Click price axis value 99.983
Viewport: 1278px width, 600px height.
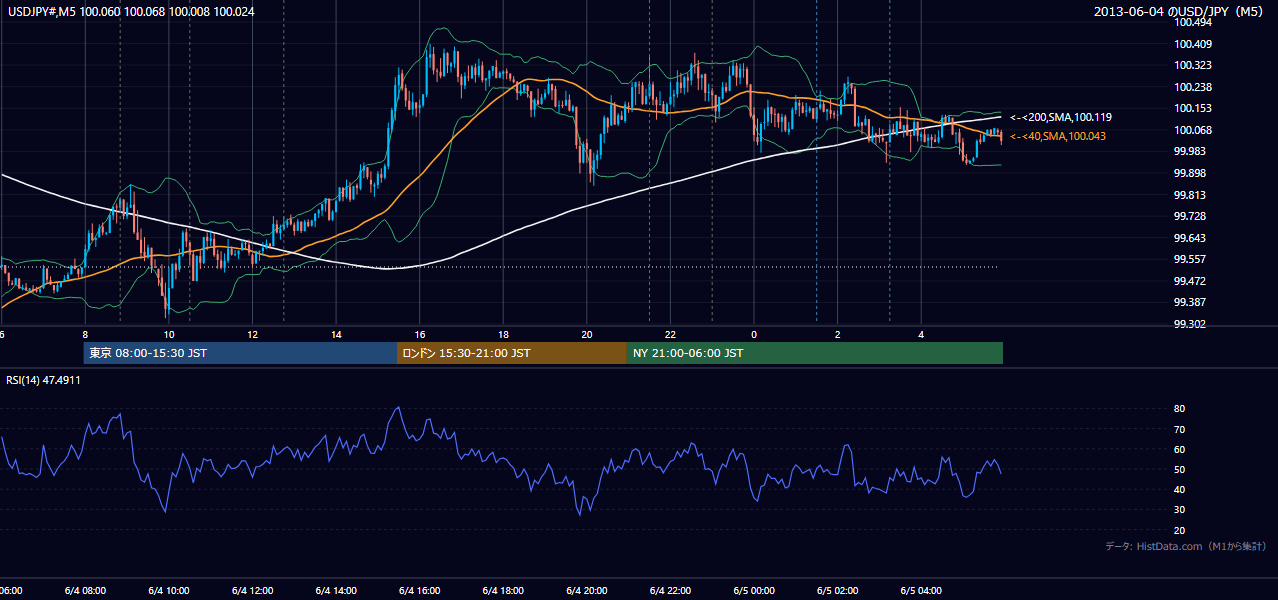tap(1192, 151)
